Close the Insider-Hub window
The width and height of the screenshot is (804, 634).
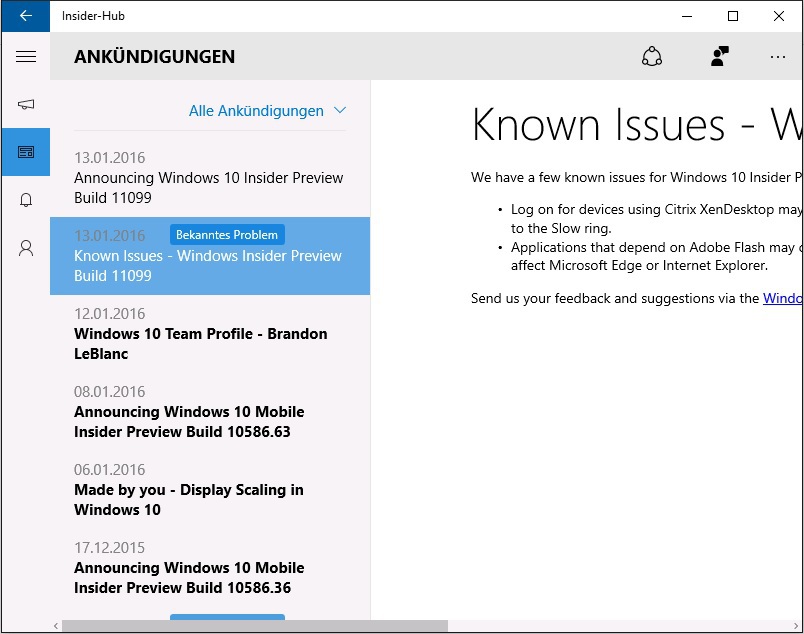click(778, 16)
